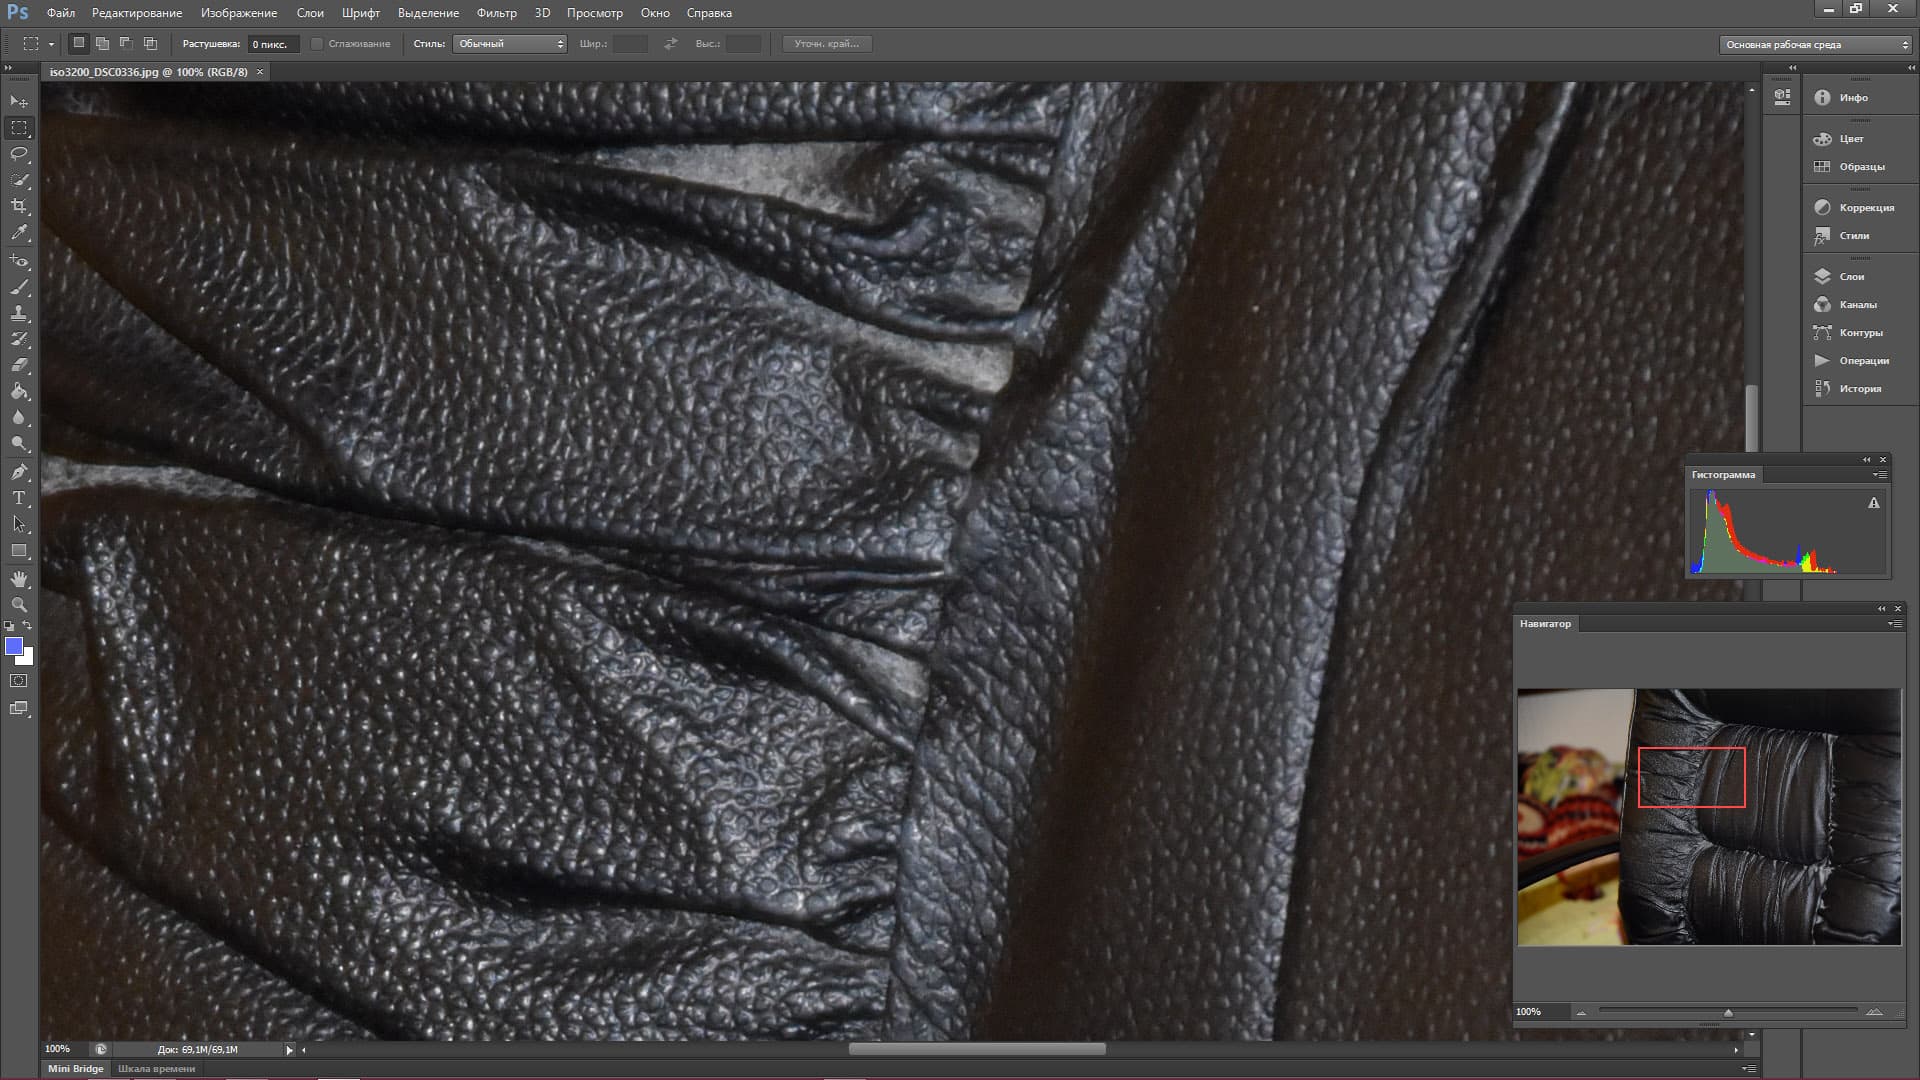
Task: Open the История panel icon
Action: point(1822,388)
